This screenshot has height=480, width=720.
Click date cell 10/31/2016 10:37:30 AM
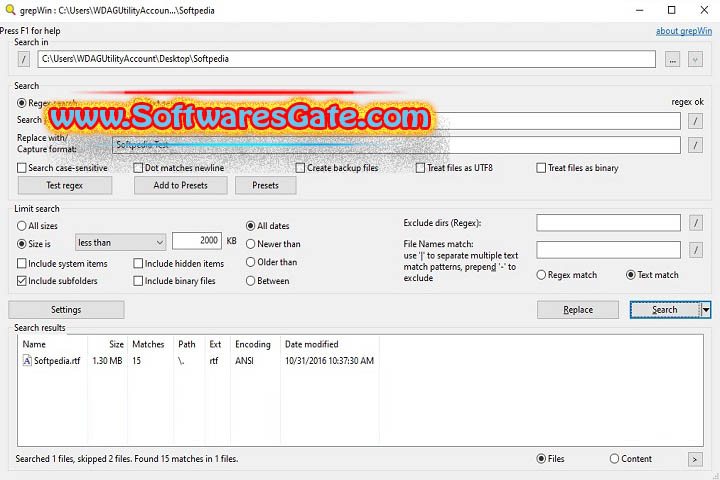[329, 361]
